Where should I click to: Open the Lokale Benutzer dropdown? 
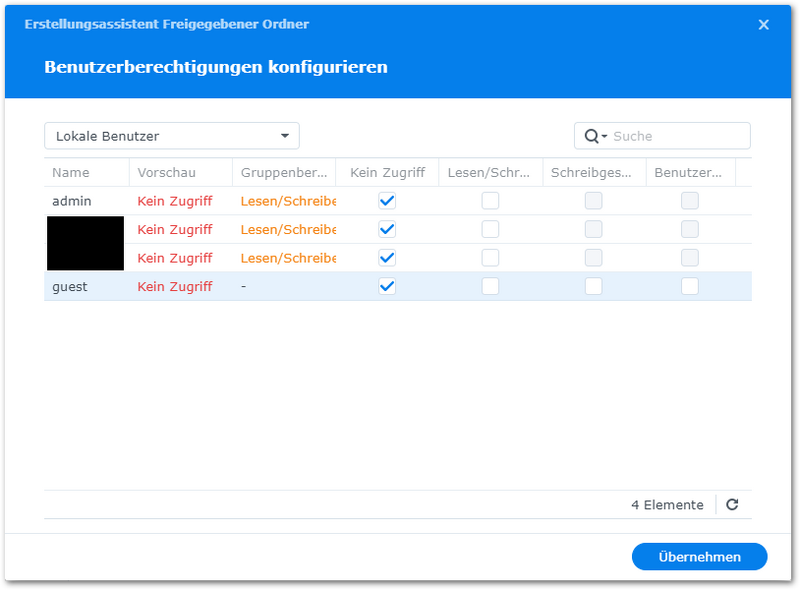tap(172, 136)
